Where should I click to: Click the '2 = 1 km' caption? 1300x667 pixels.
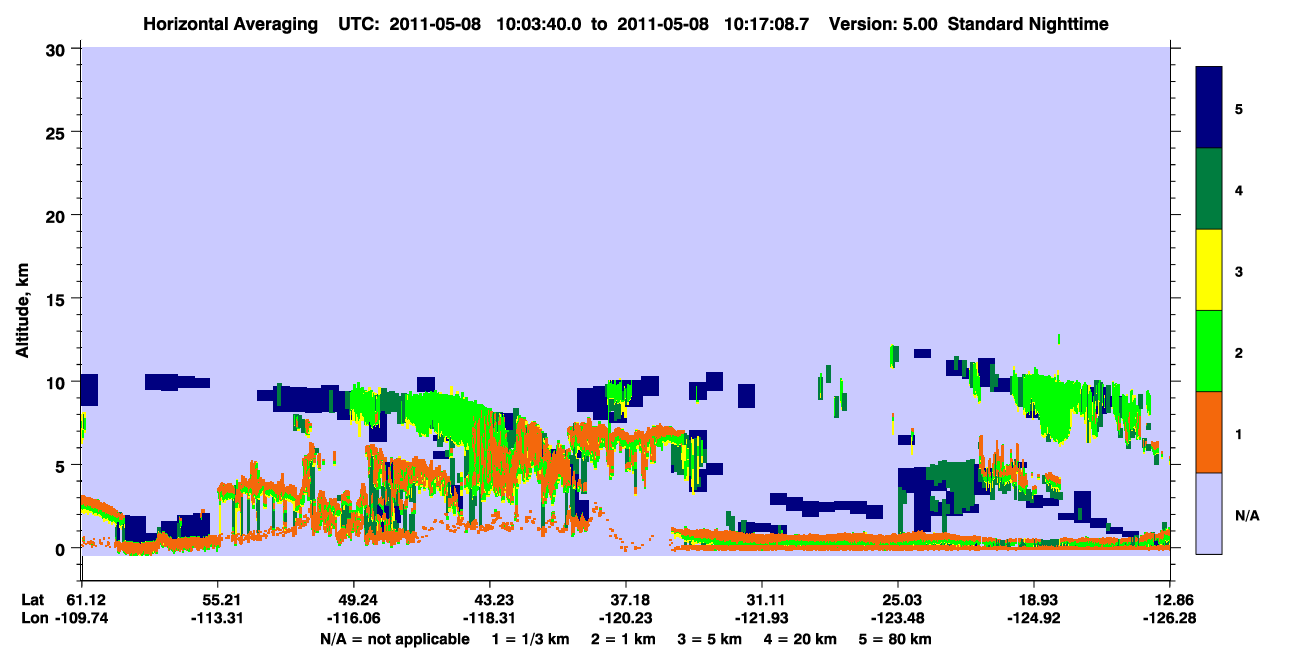pos(625,639)
